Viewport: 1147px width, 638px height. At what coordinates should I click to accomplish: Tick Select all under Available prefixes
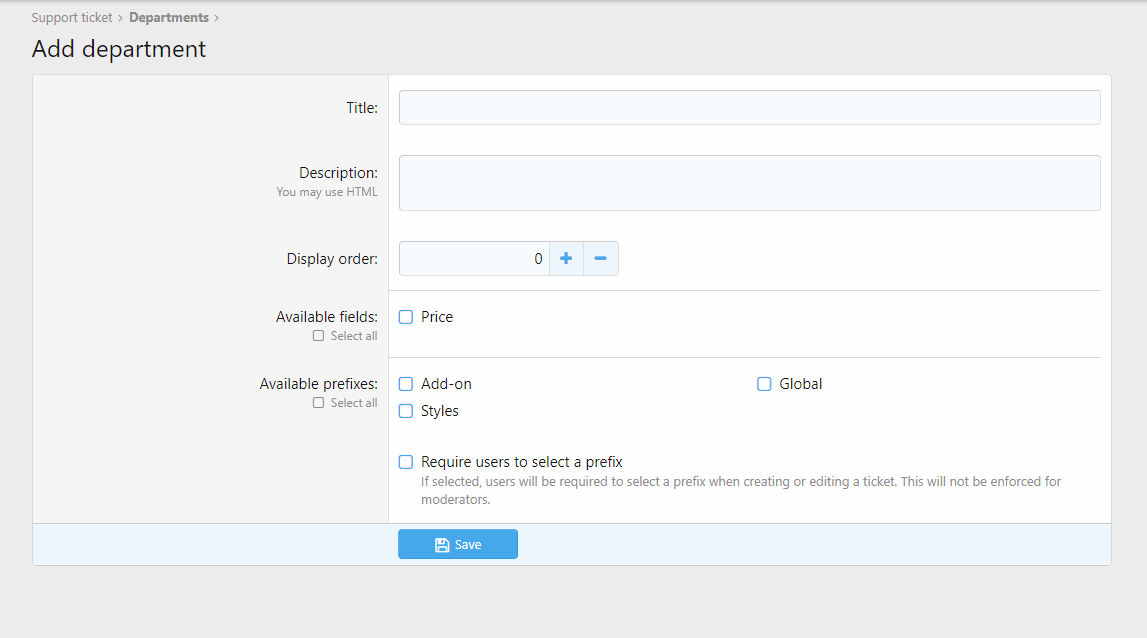click(319, 403)
